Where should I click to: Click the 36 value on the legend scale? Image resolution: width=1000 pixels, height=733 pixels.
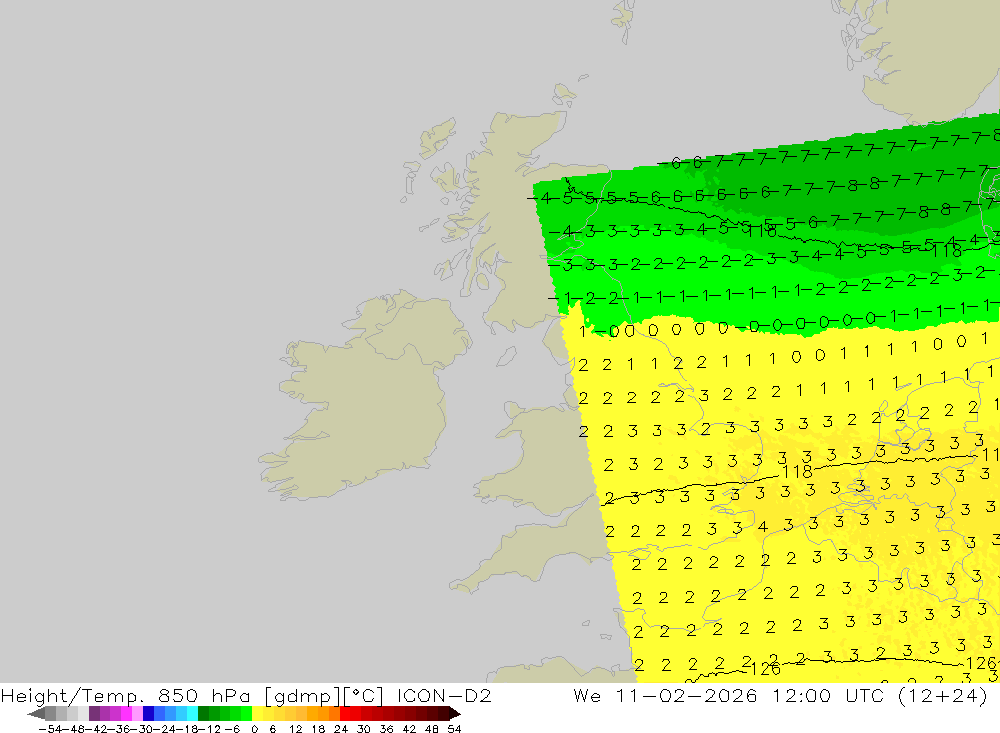[x=386, y=729]
